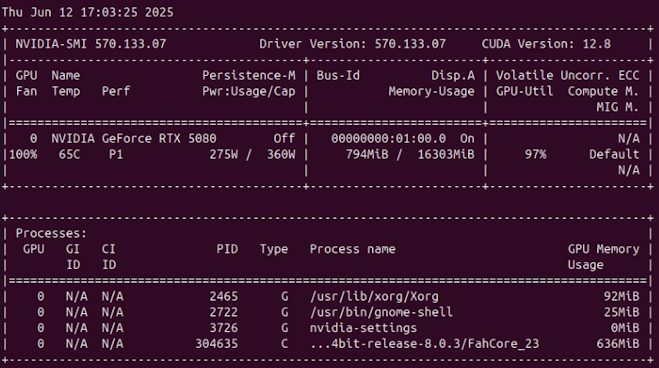659x368 pixels.
Task: Click the power cap value 360W
Action: 281,155
